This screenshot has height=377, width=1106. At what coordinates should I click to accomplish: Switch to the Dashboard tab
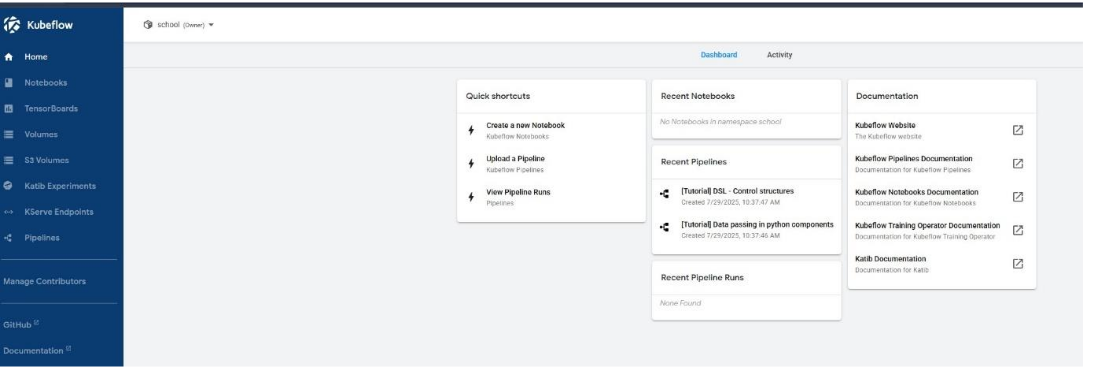point(719,55)
